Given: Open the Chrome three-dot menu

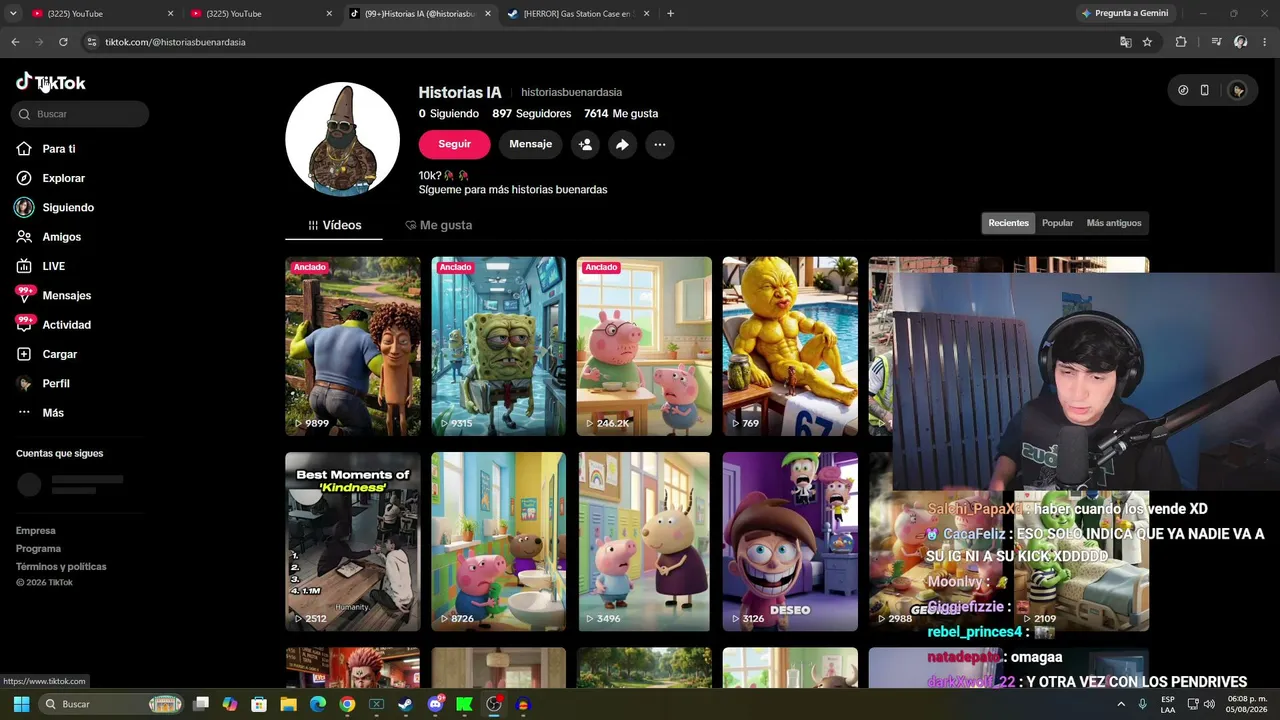Looking at the screenshot, I should pyautogui.click(x=1265, y=42).
